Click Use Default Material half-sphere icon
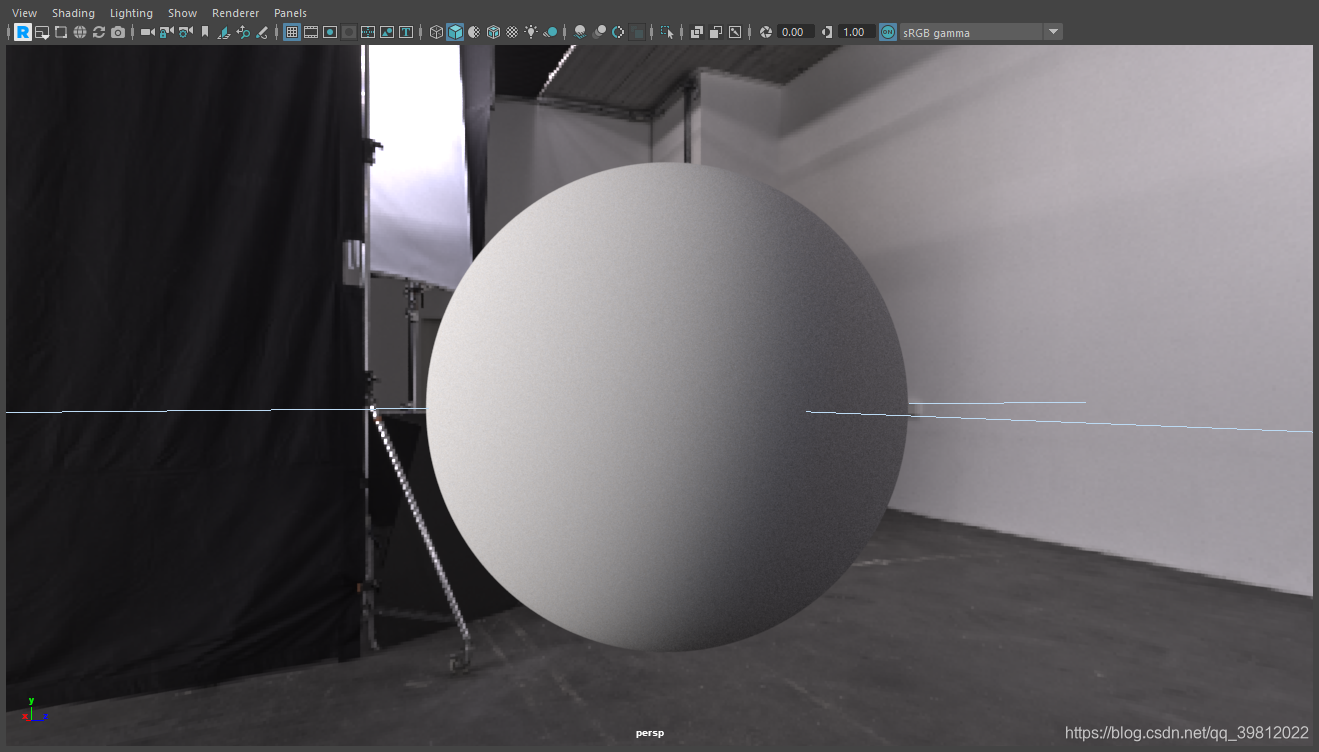 474,32
